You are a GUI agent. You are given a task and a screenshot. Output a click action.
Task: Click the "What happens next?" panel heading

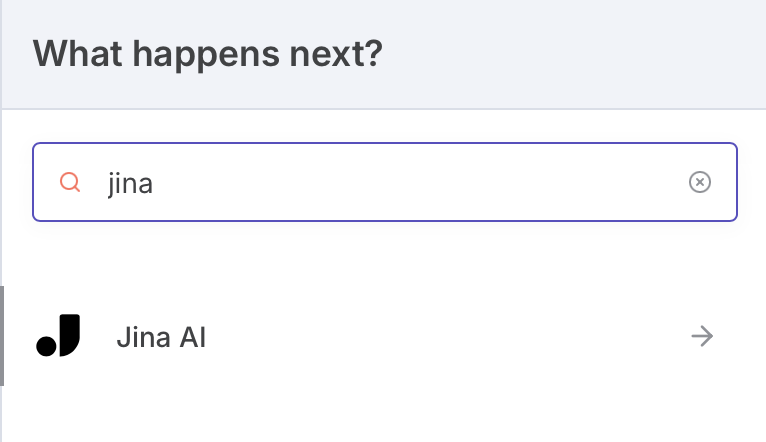click(x=208, y=53)
